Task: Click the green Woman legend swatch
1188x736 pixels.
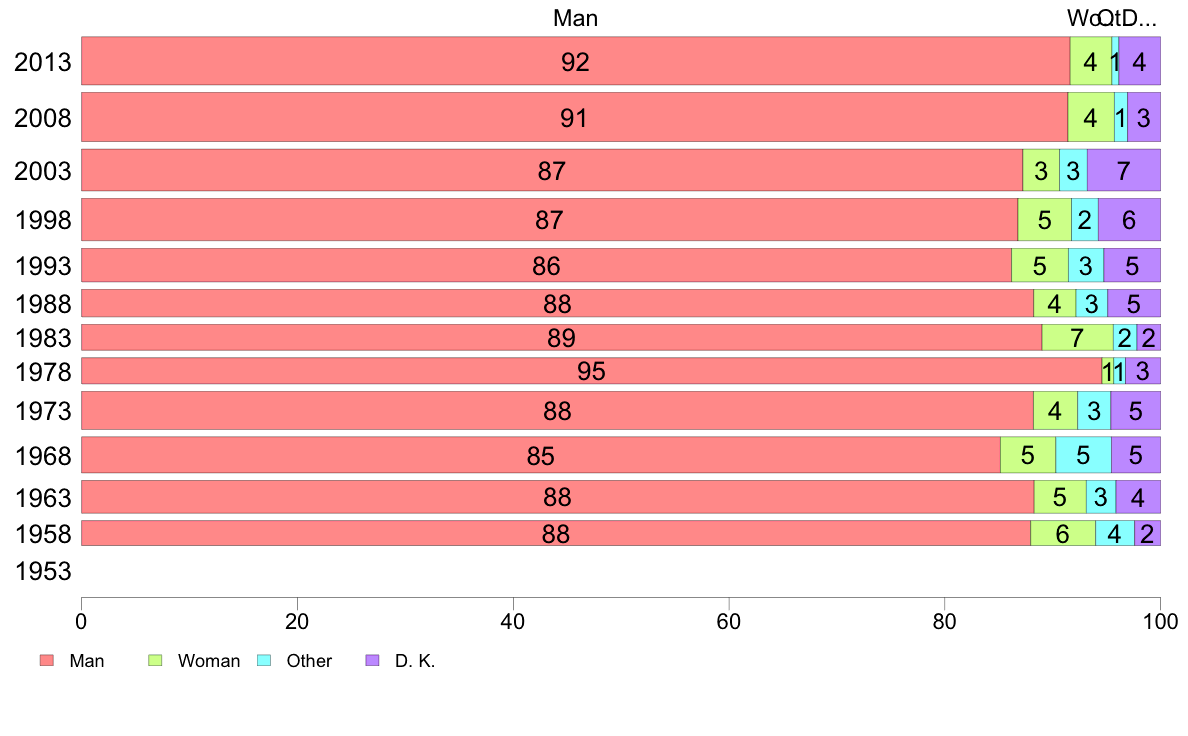Action: point(156,661)
